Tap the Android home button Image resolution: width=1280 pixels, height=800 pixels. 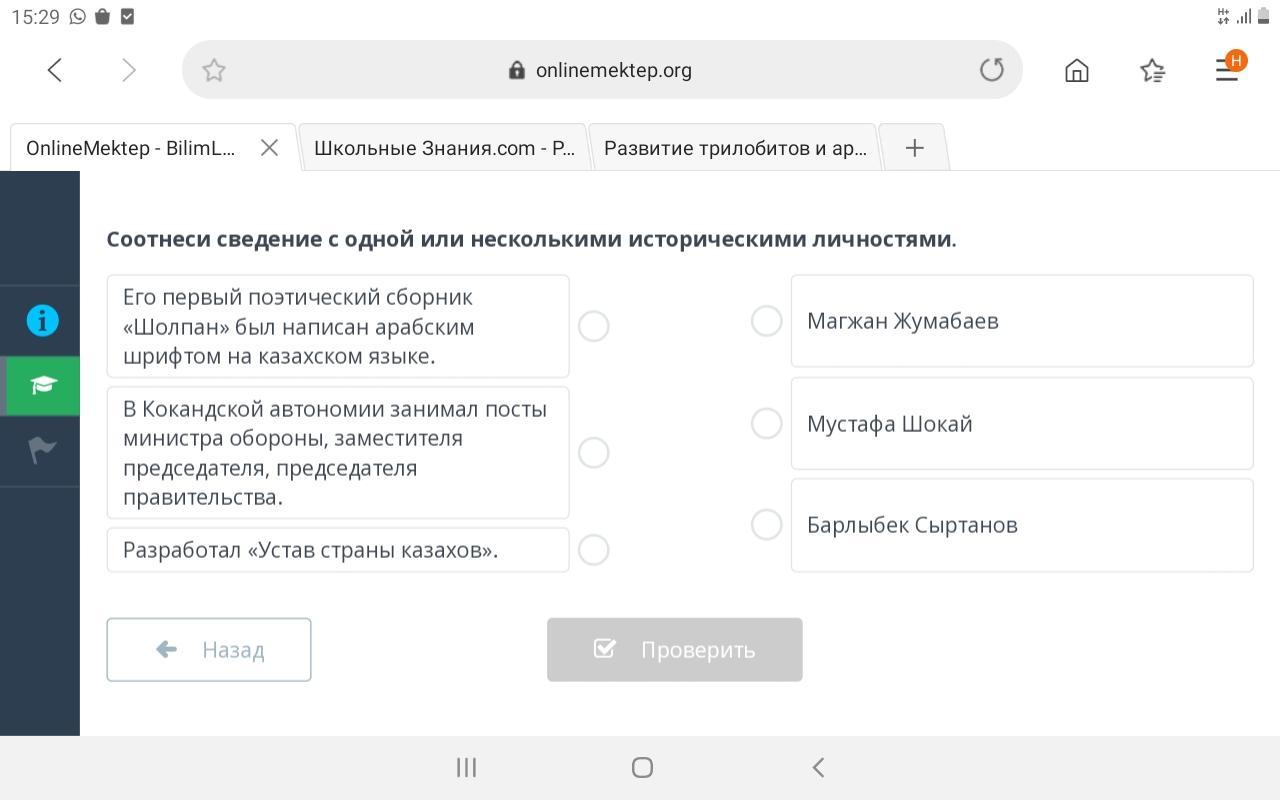[642, 767]
